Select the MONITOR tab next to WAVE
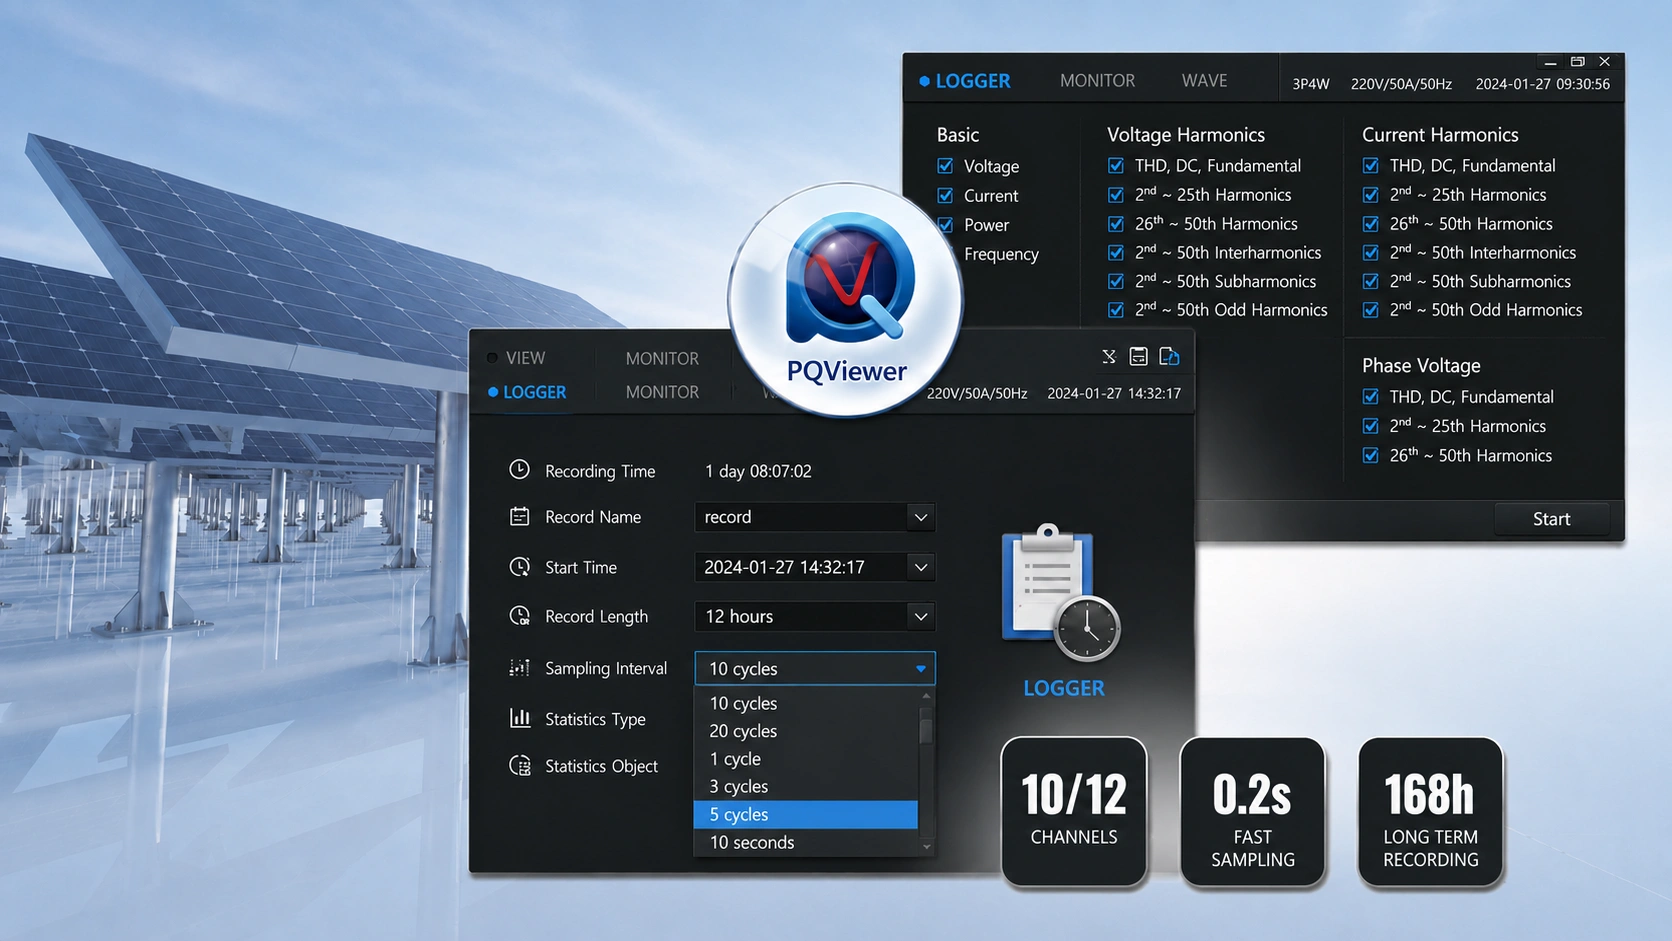Viewport: 1672px width, 941px height. click(x=1097, y=80)
